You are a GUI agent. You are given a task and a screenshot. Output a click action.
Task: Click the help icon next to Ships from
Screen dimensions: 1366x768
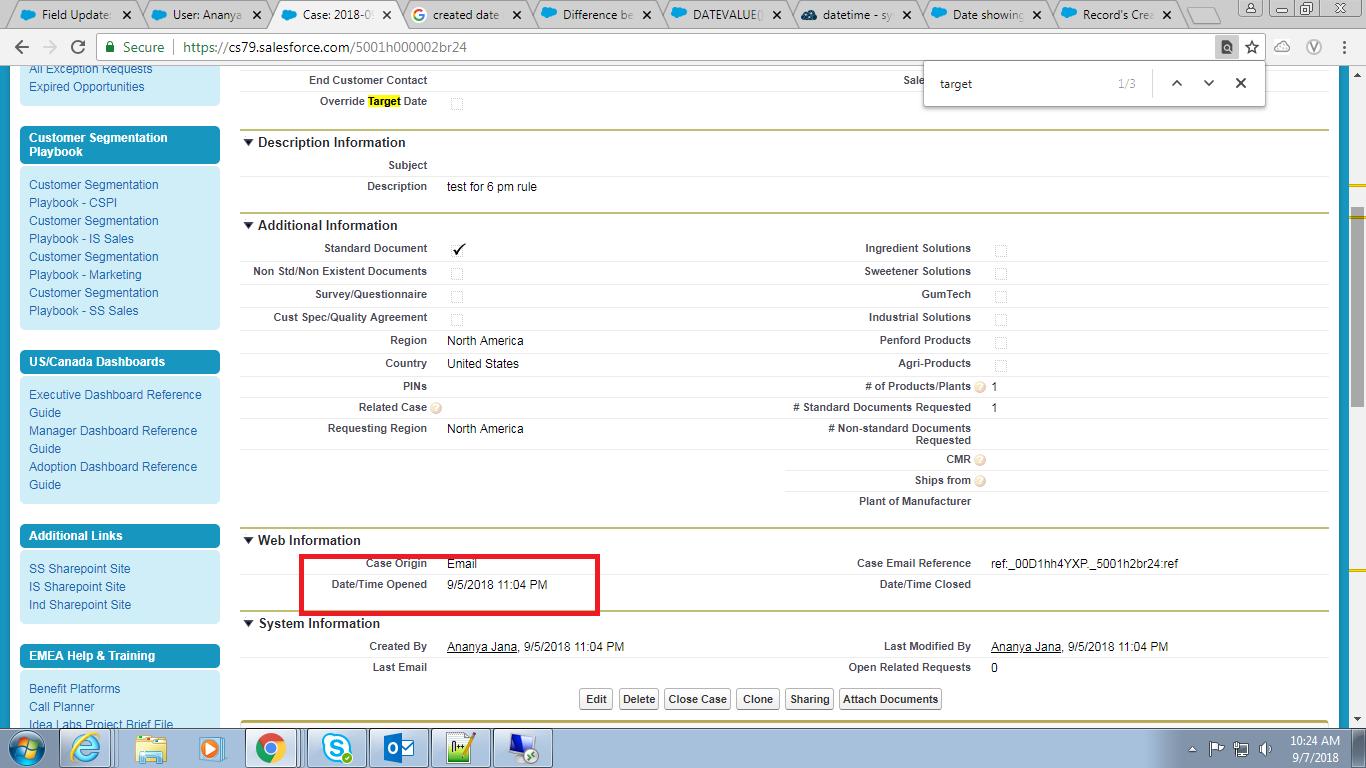(x=980, y=481)
